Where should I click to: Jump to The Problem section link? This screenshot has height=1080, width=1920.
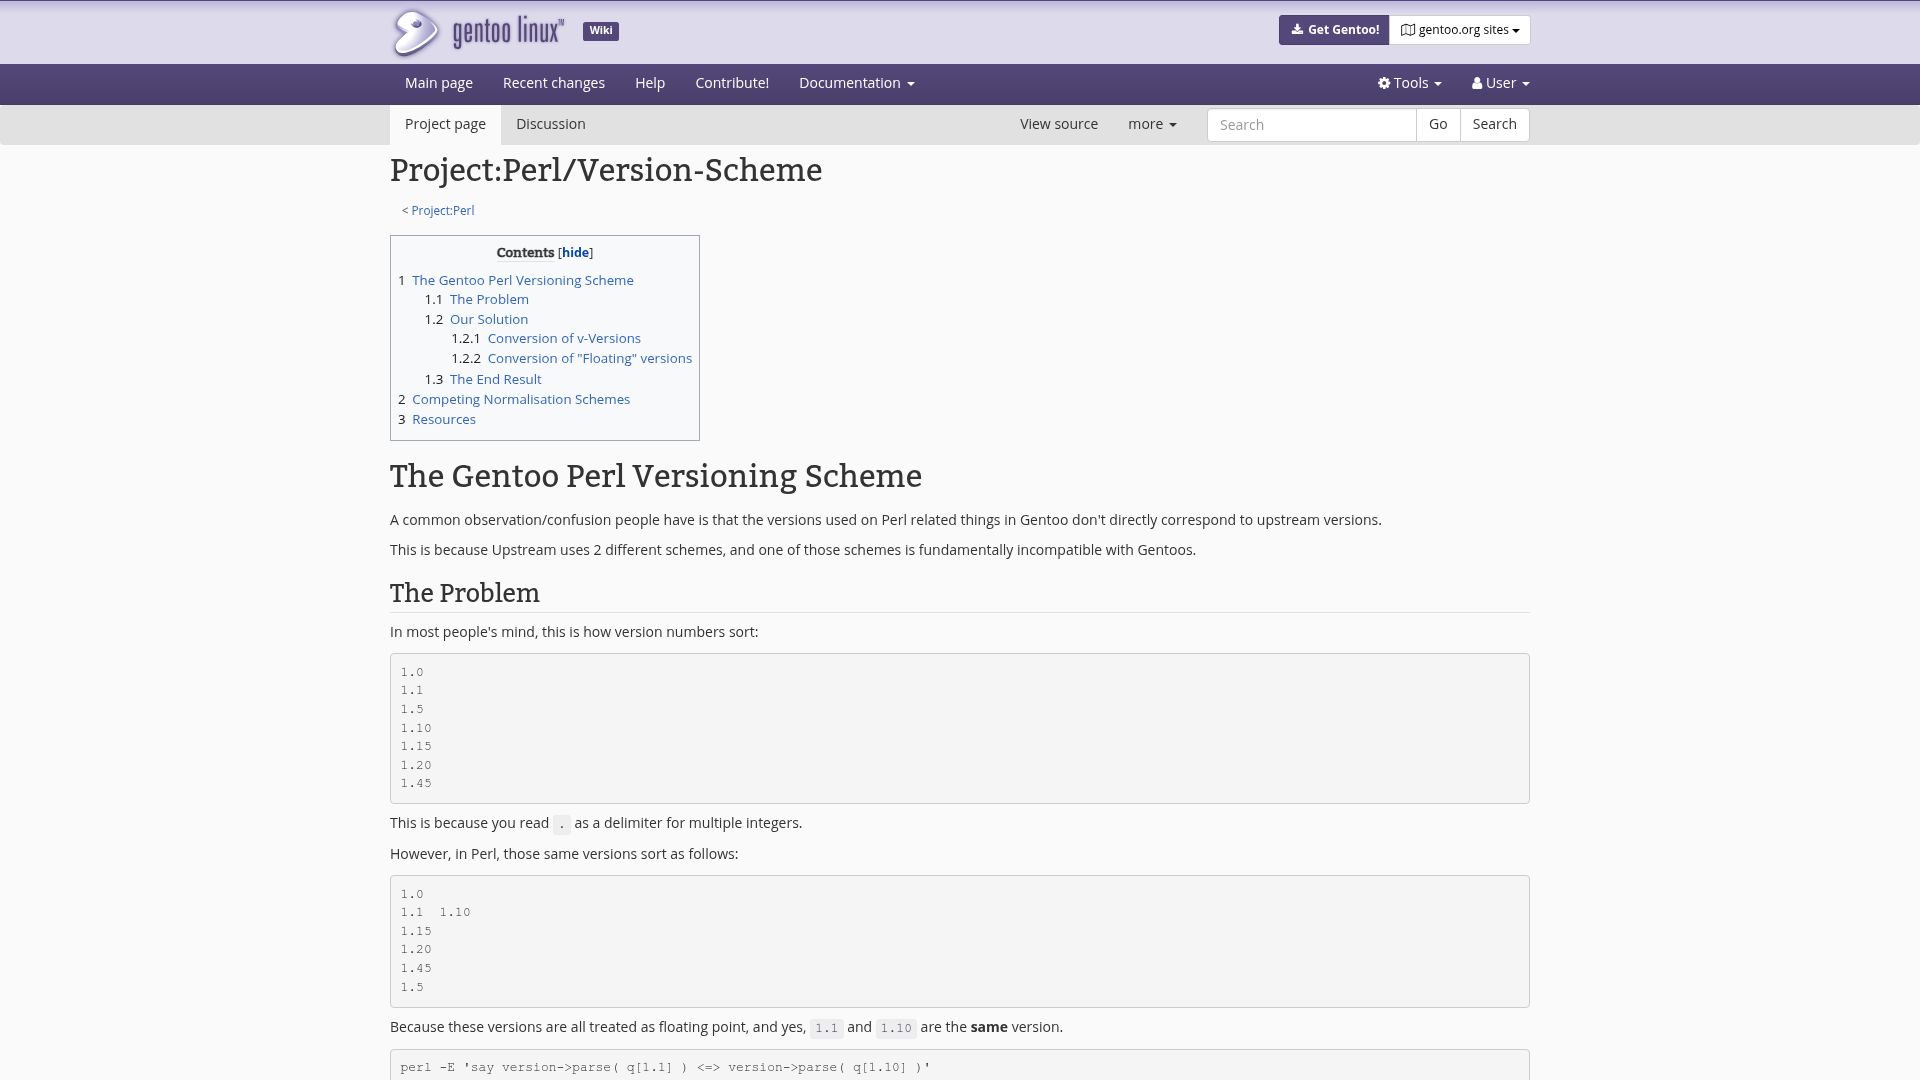pos(489,300)
